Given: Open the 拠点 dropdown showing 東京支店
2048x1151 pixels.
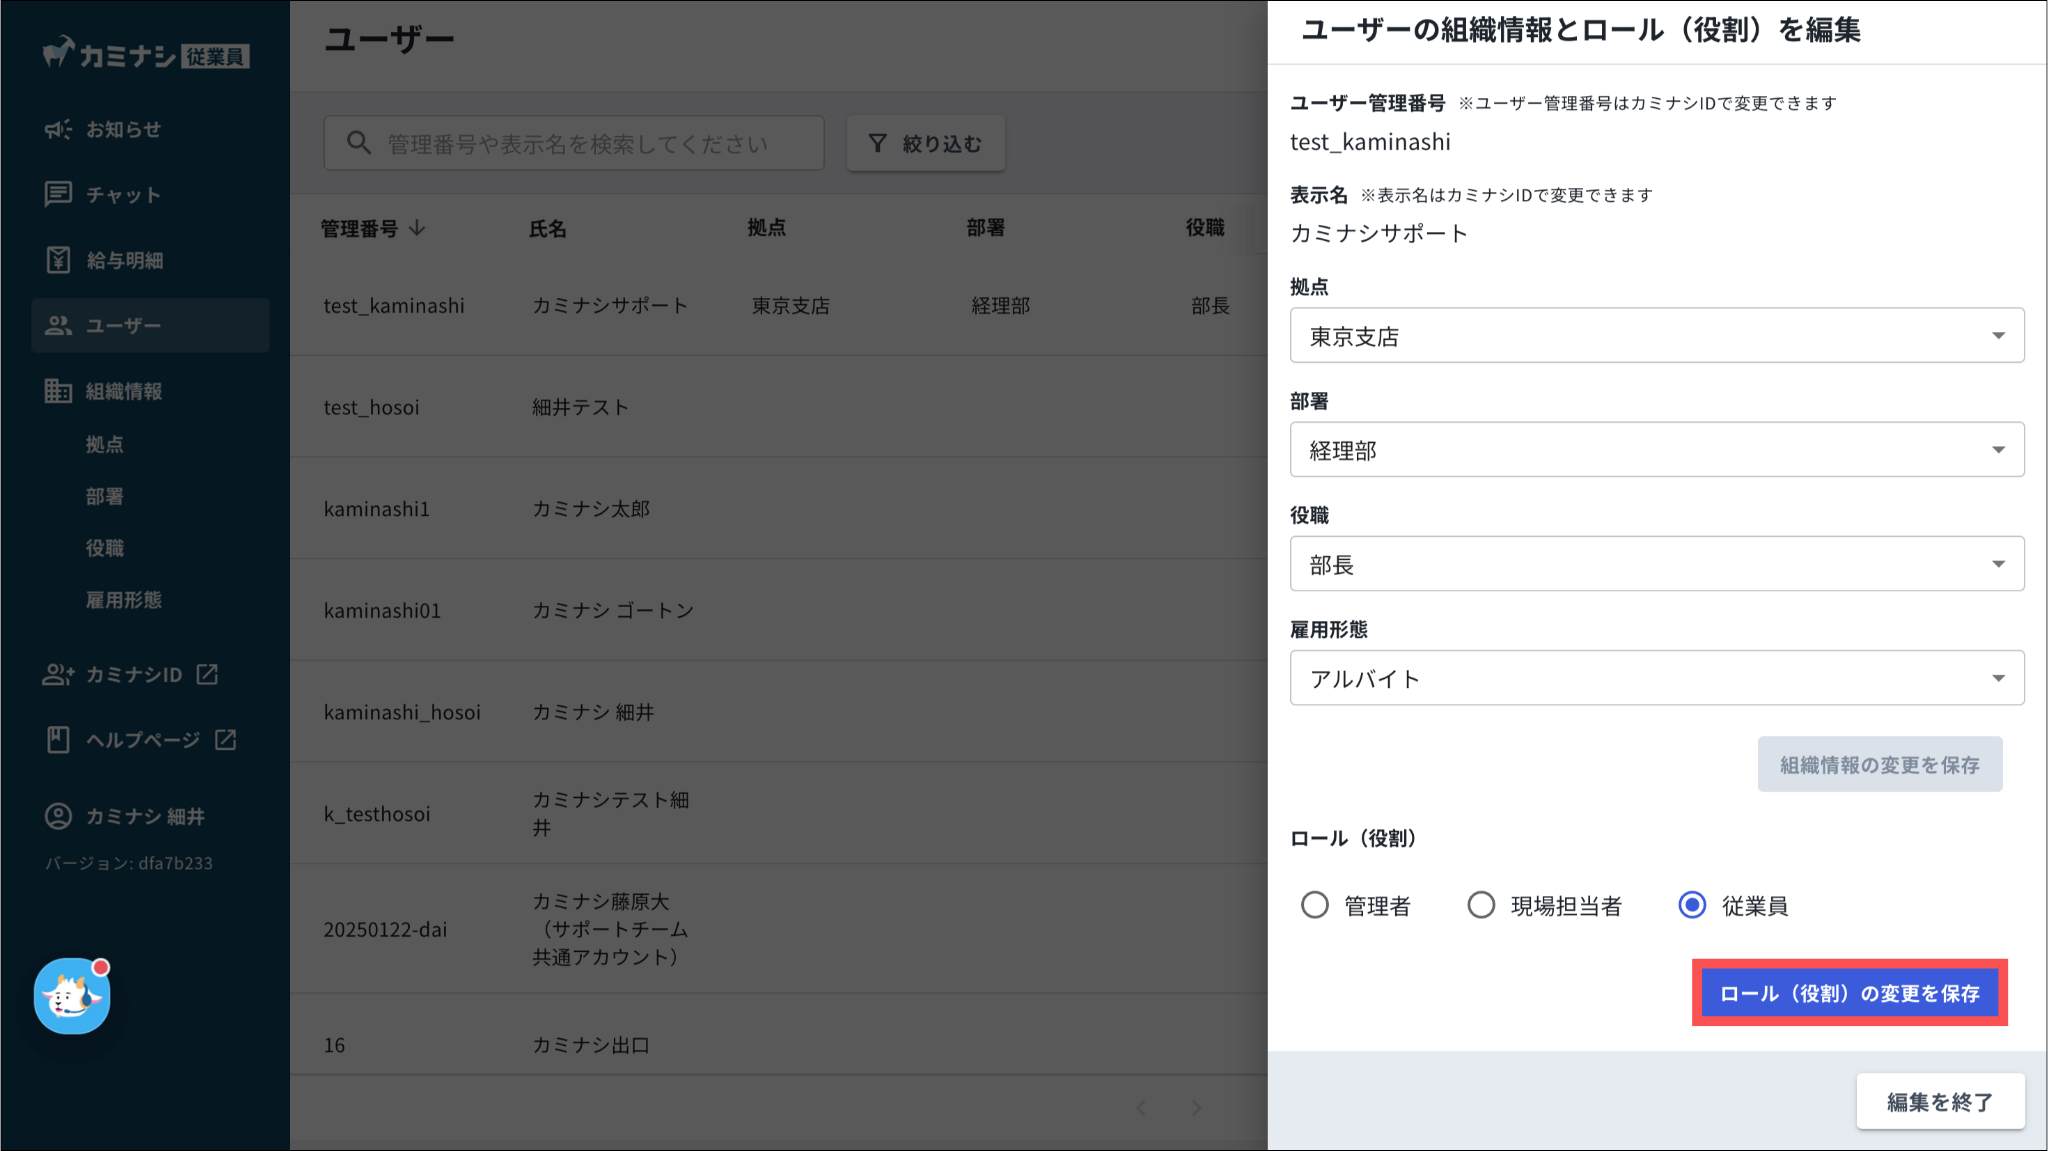Looking at the screenshot, I should pyautogui.click(x=1657, y=335).
